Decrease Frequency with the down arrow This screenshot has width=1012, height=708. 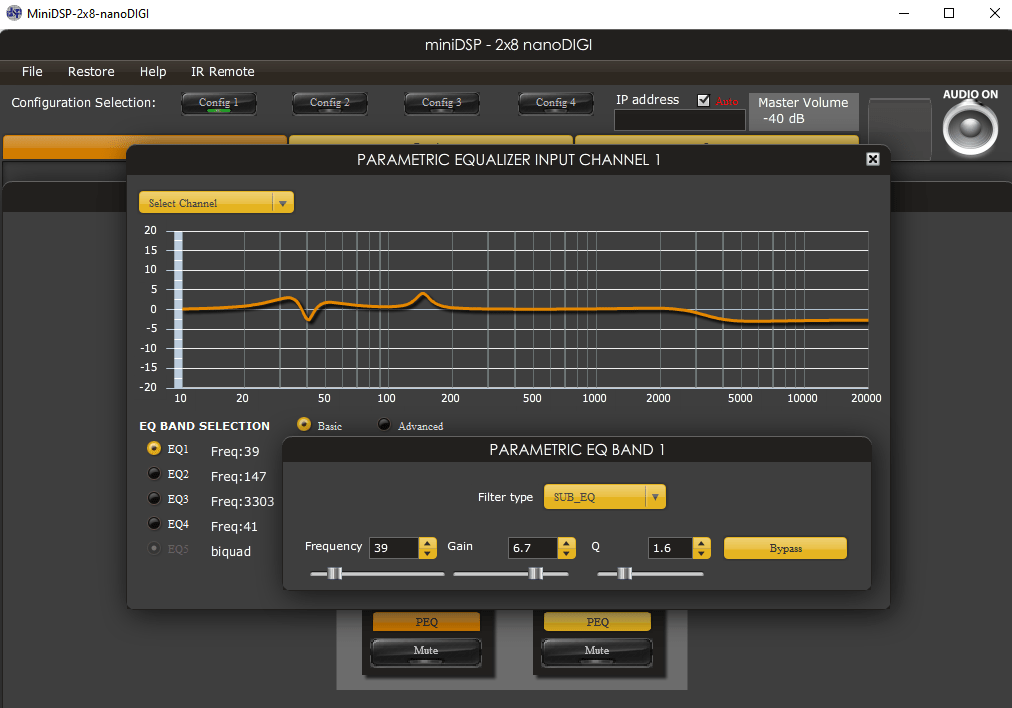click(427, 553)
